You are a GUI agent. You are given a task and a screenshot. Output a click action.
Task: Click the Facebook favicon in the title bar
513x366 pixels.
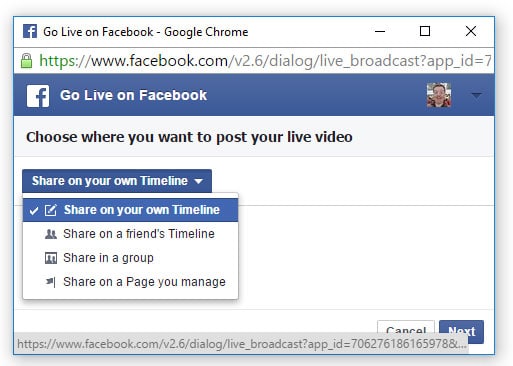(30, 32)
